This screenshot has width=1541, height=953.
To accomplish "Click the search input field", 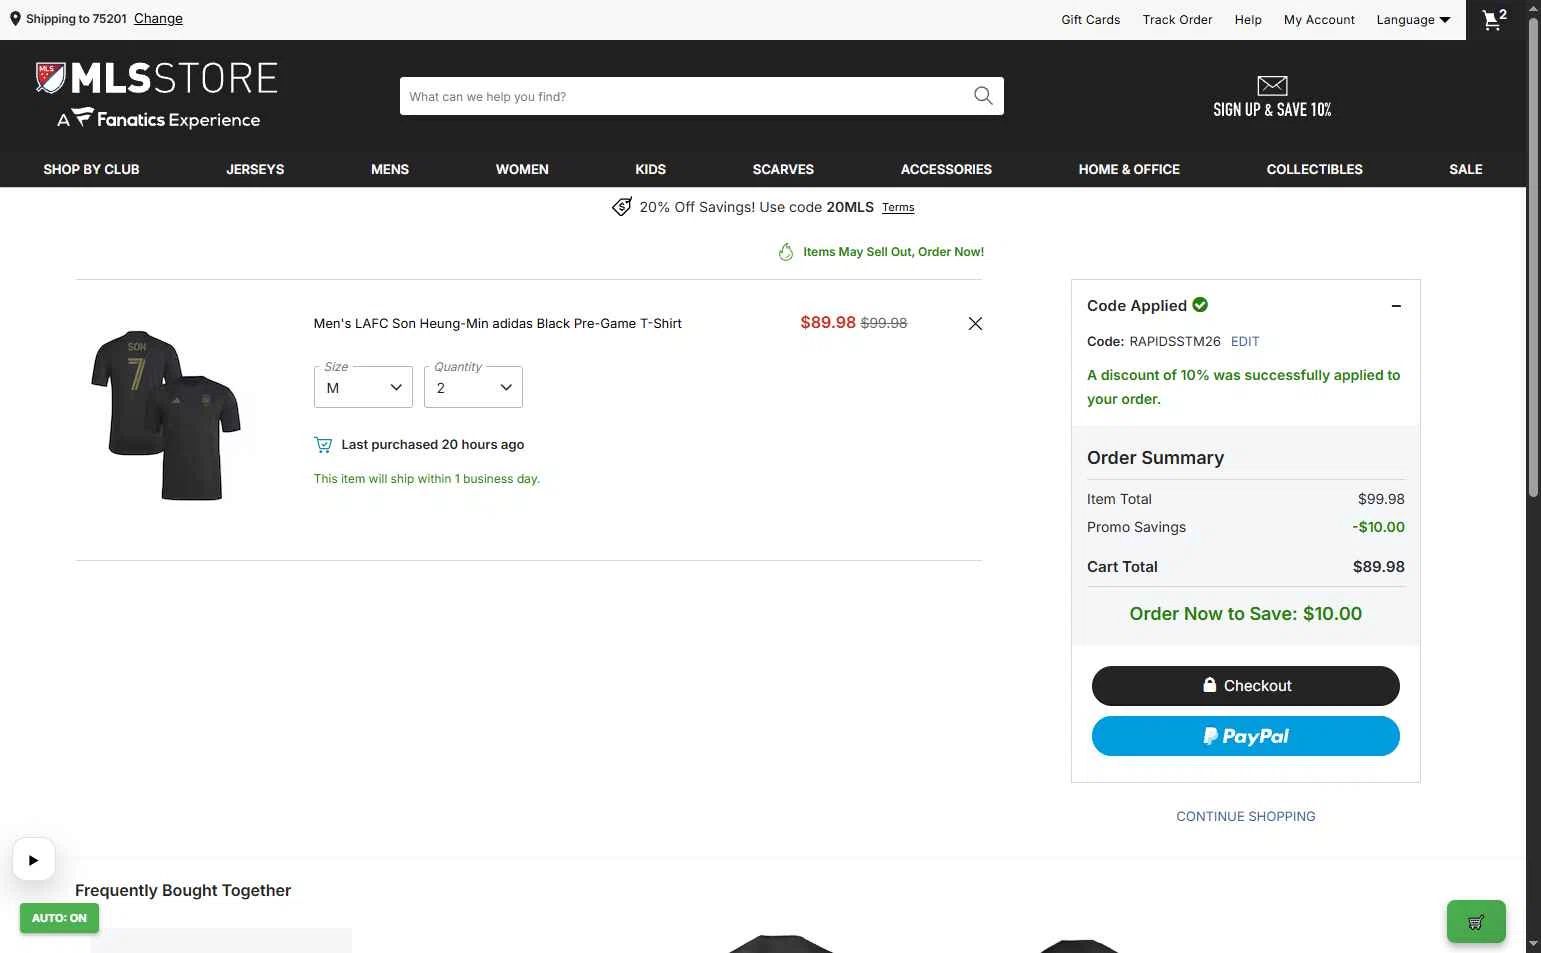I will [x=686, y=96].
